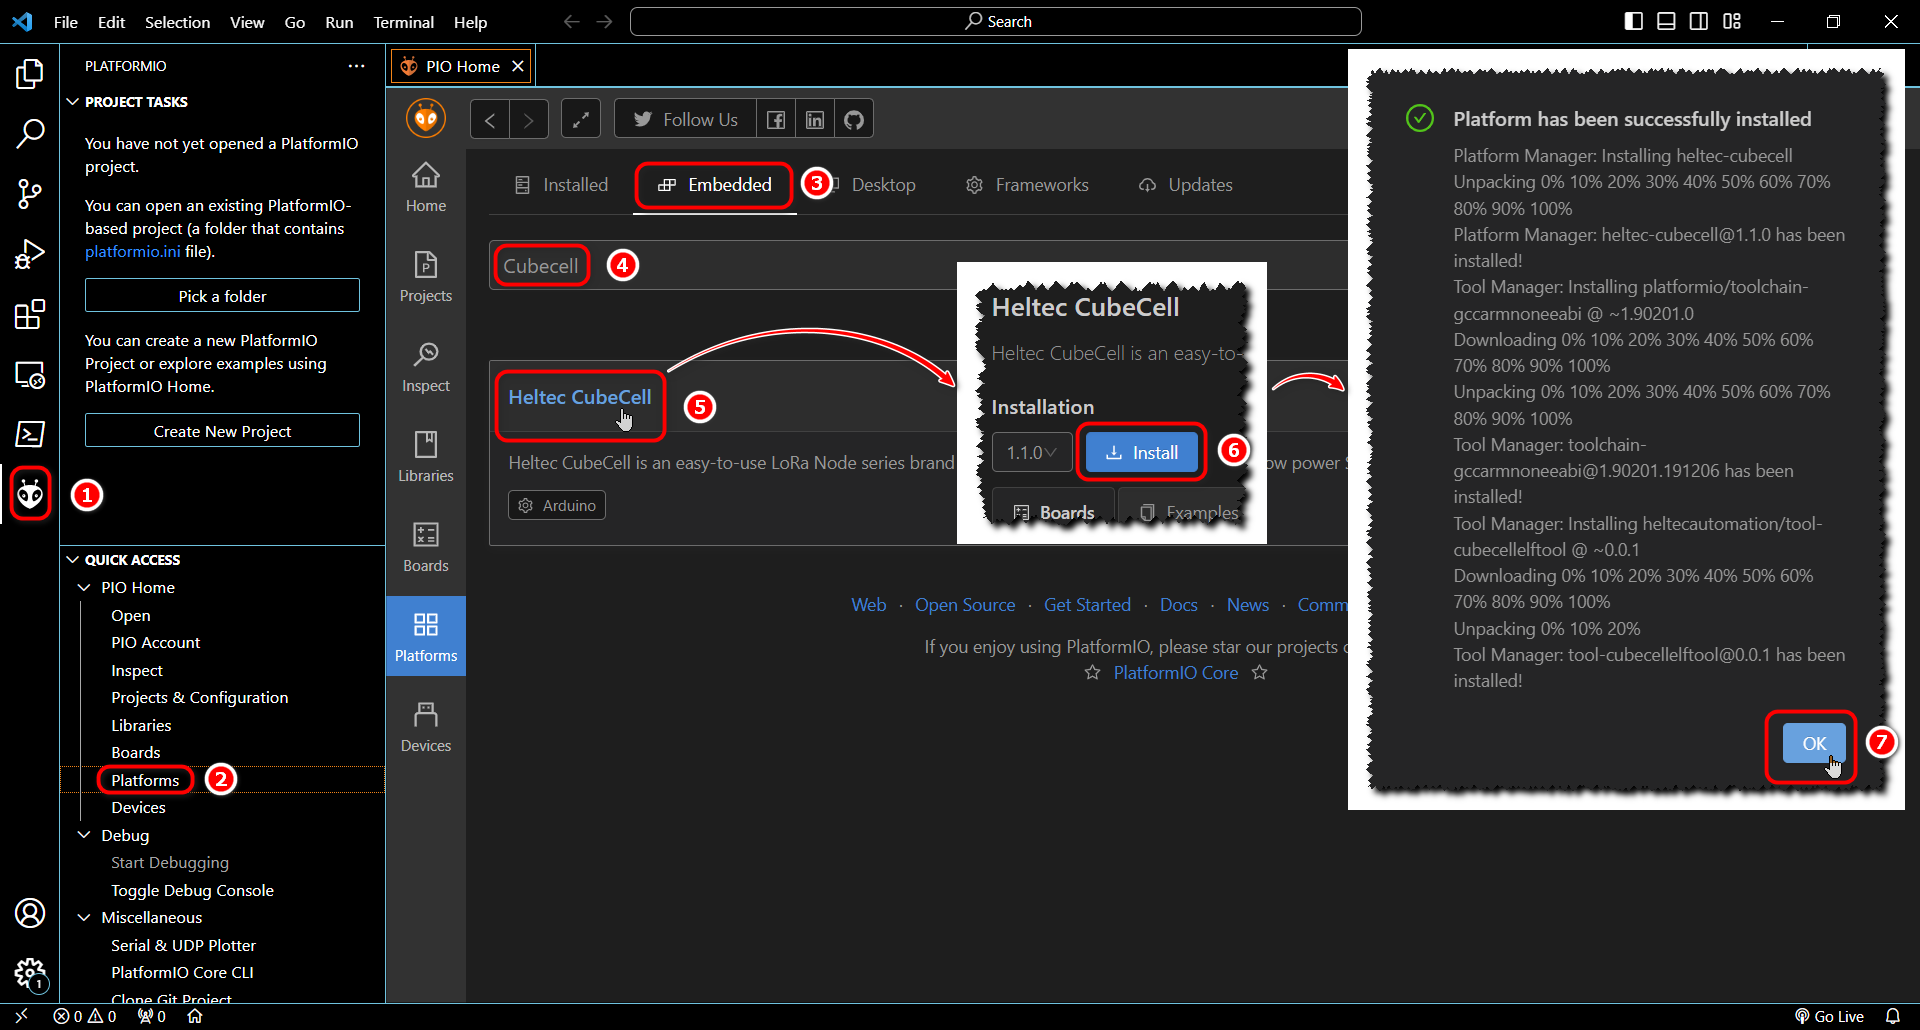Open Platforms in PIO sidebar
The height and width of the screenshot is (1030, 1920).
(x=426, y=637)
